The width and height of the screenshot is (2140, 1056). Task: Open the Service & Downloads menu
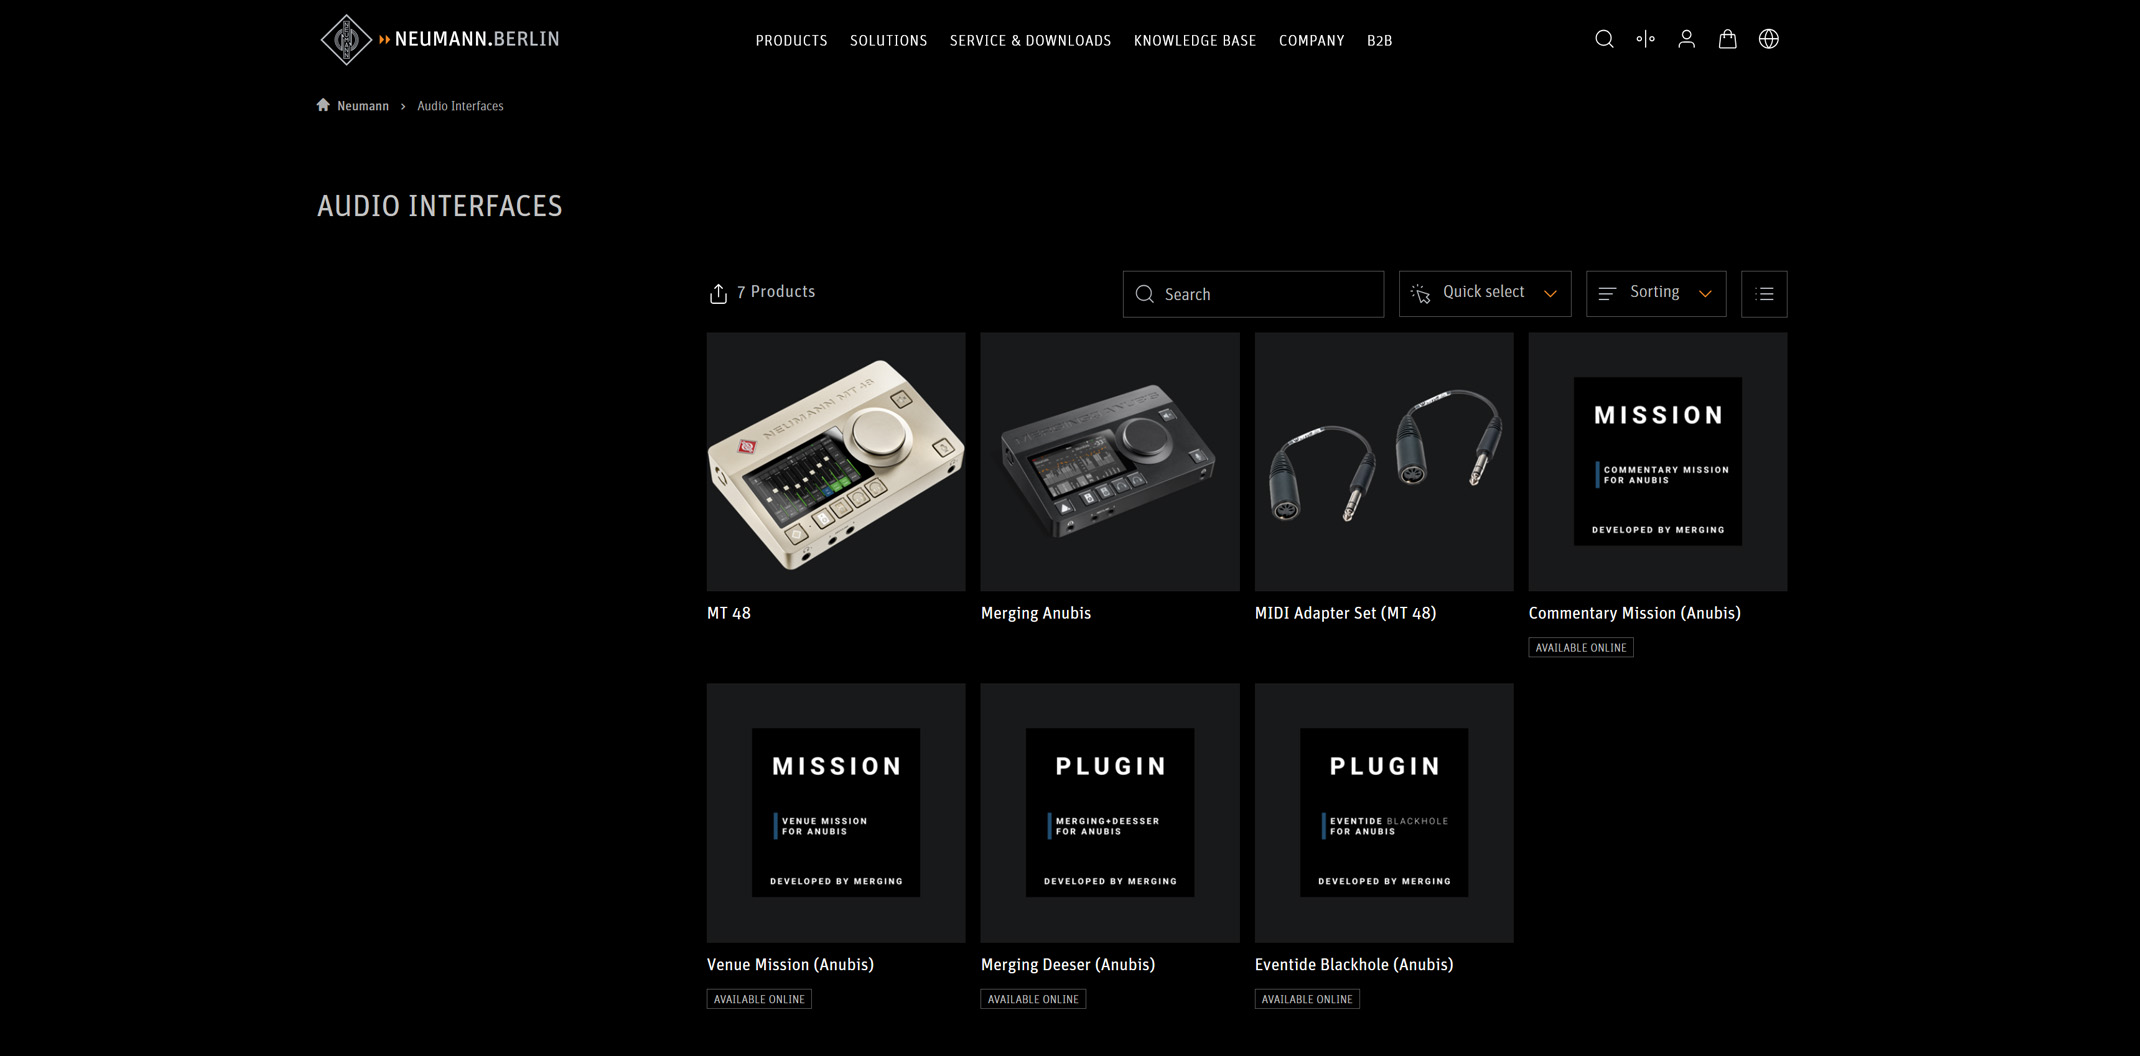(1030, 41)
